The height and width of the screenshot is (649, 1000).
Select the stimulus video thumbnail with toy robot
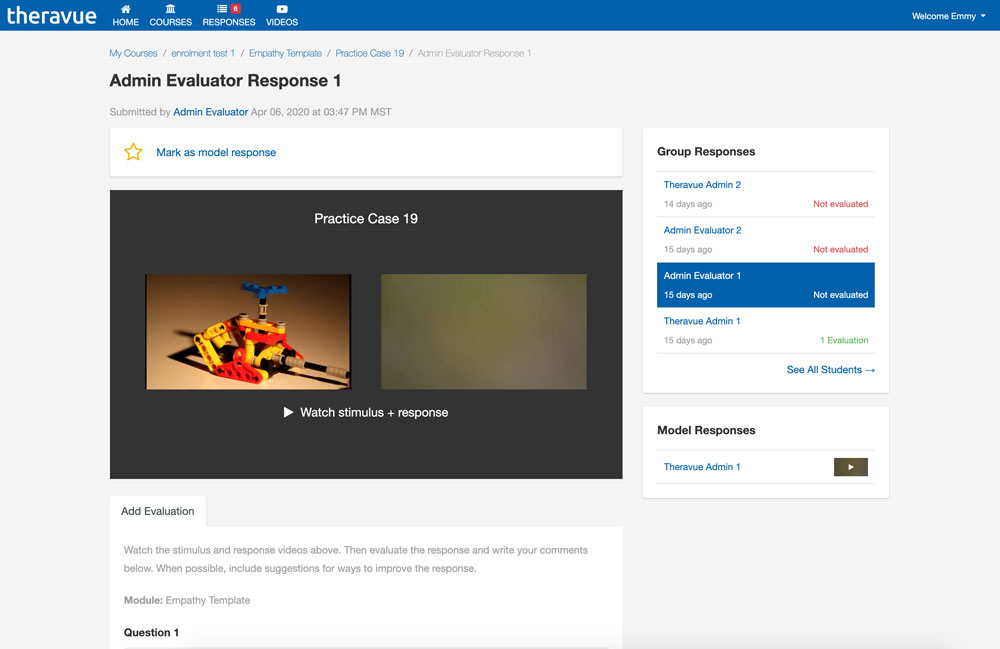click(x=248, y=332)
